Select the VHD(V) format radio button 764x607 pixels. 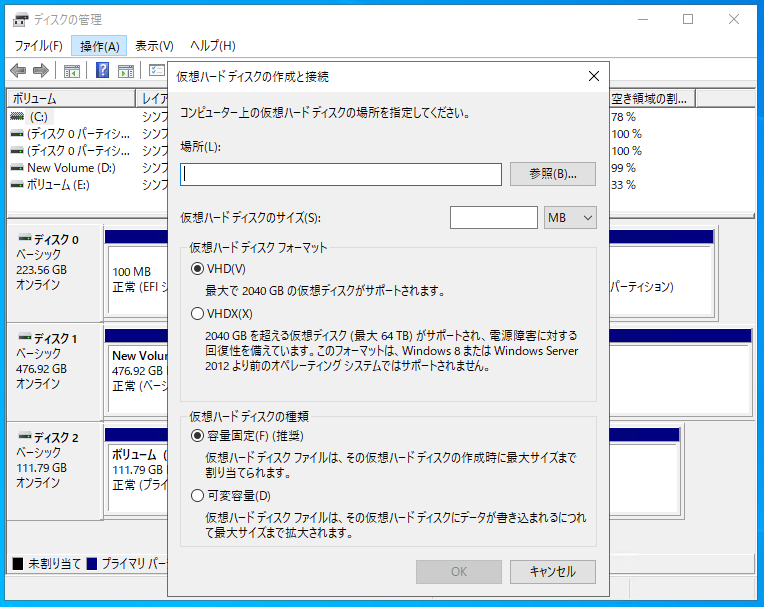point(196,269)
